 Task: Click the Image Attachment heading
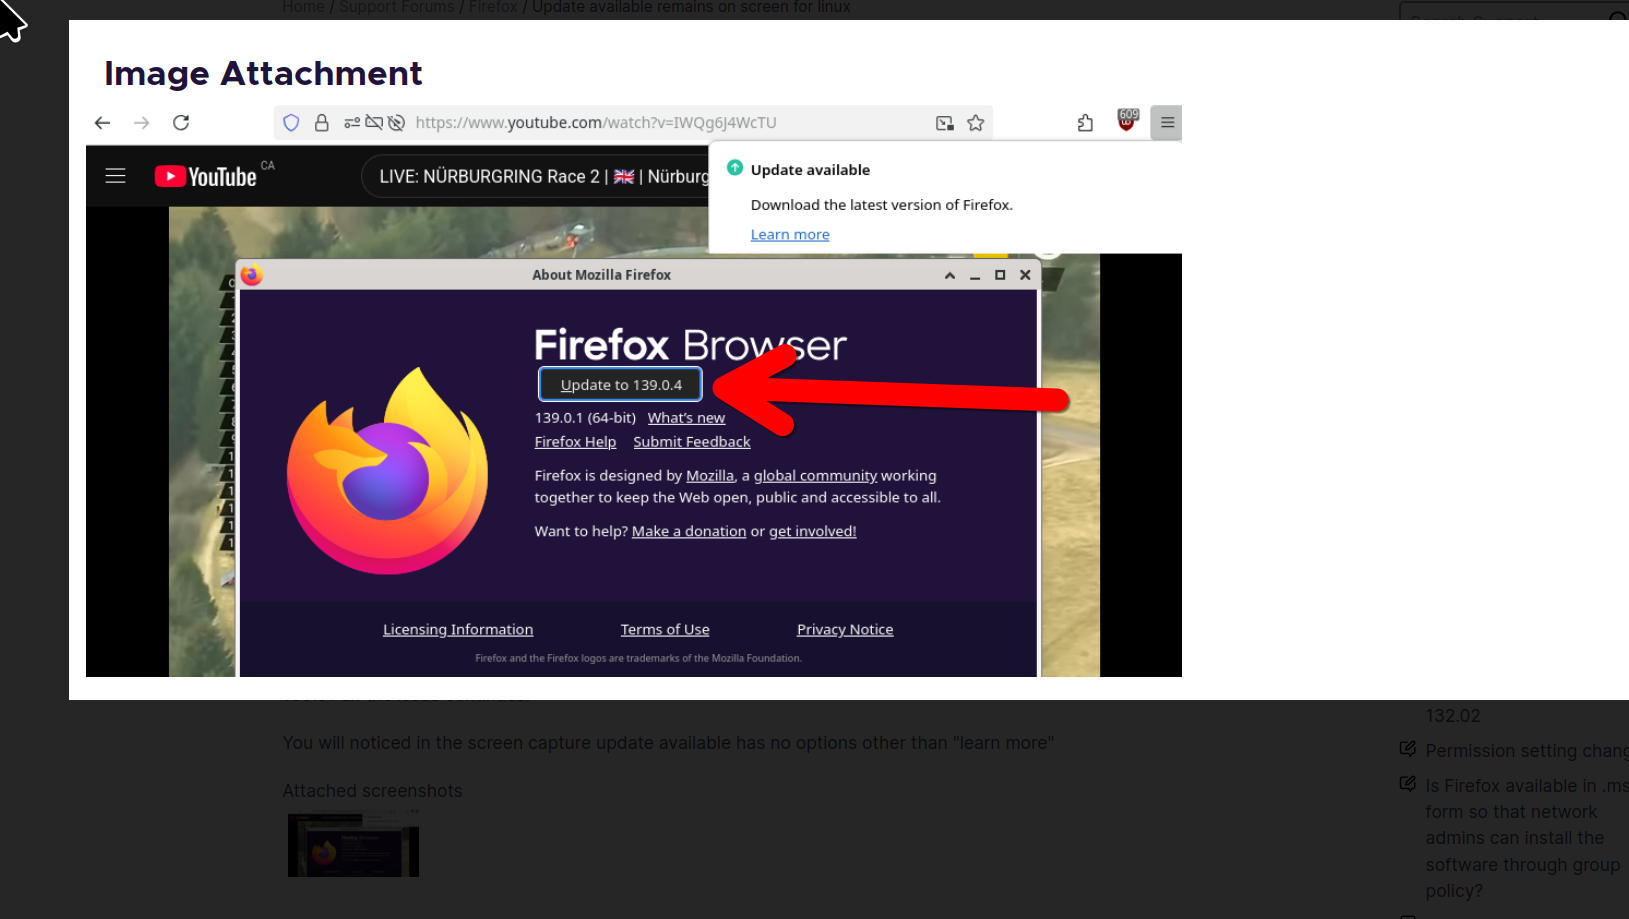click(x=263, y=74)
